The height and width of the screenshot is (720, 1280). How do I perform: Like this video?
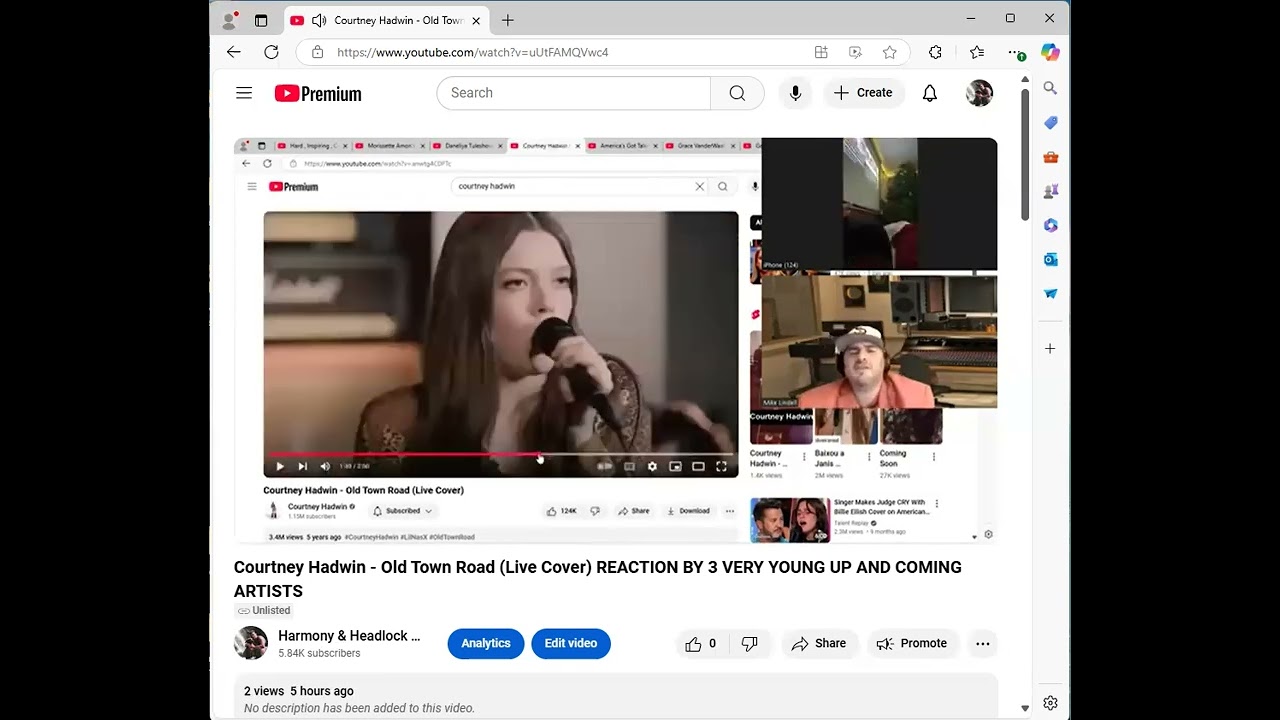coord(701,644)
